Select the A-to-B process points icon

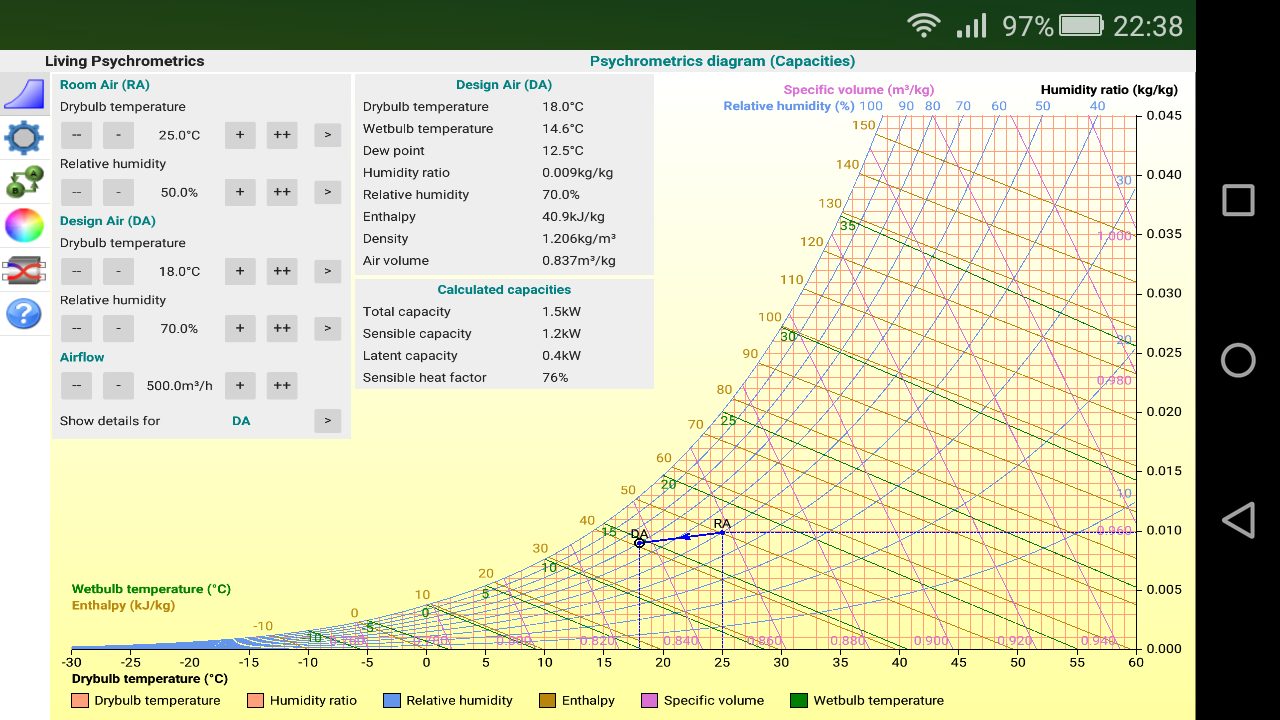(x=24, y=182)
